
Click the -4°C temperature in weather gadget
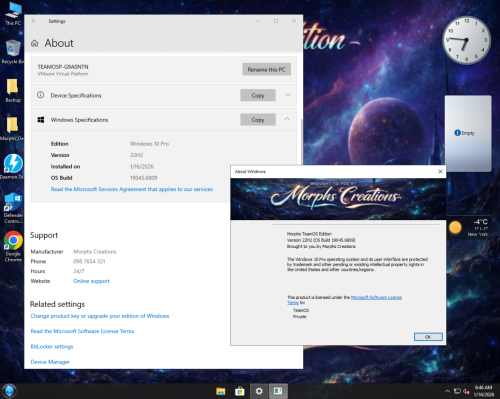[481, 222]
